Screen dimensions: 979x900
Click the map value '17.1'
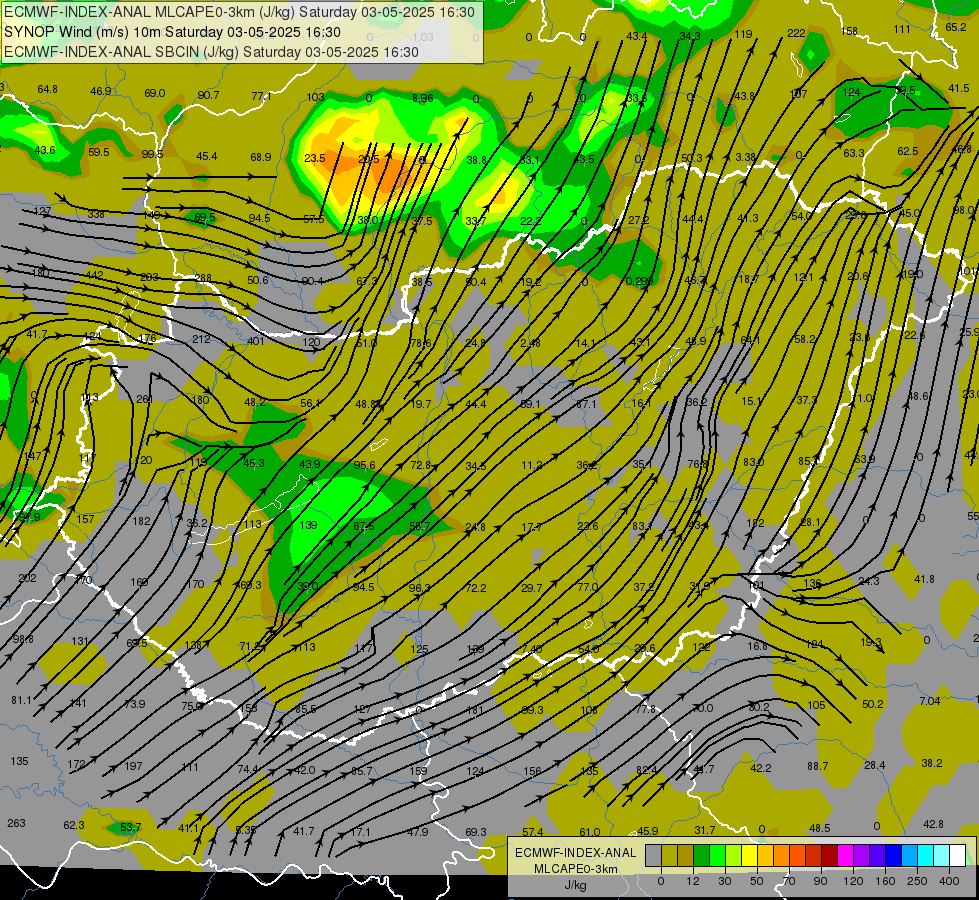coord(361,832)
